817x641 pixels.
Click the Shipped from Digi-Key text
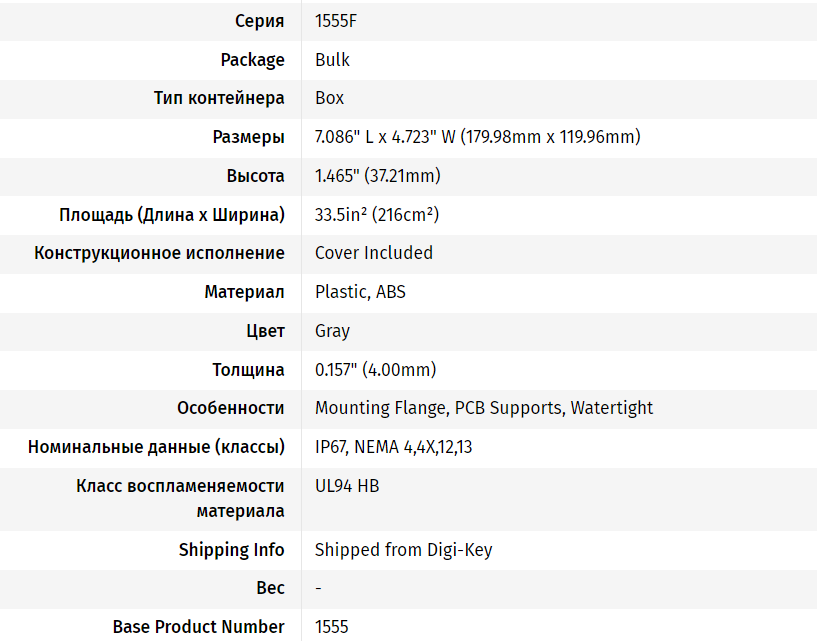pos(404,550)
